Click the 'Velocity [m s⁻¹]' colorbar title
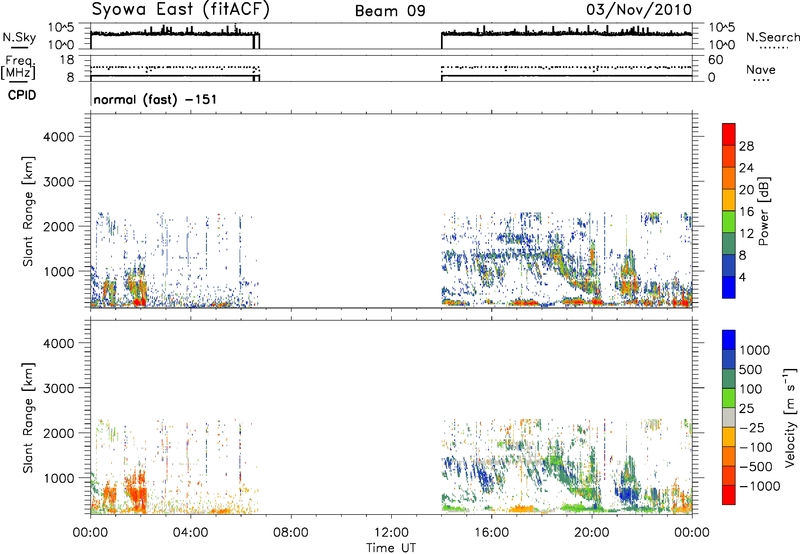This screenshot has height=554, width=800. pyautogui.click(x=790, y=418)
